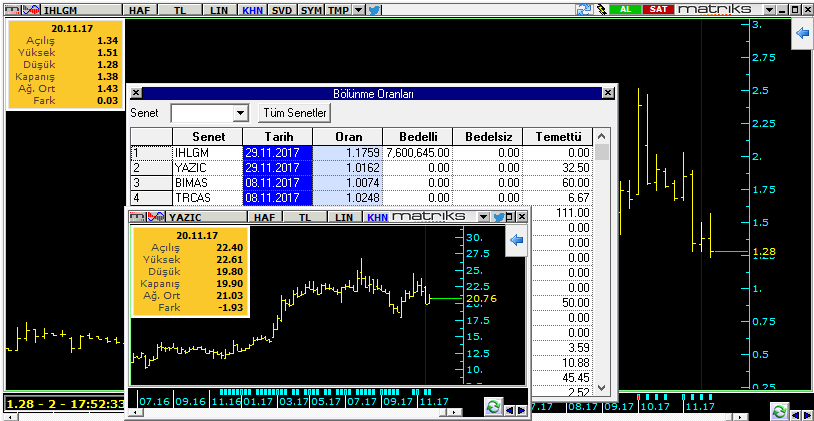Expand dropdown arrow next to IHLGM matriks logo
814x421 pixels.
(x=769, y=9)
